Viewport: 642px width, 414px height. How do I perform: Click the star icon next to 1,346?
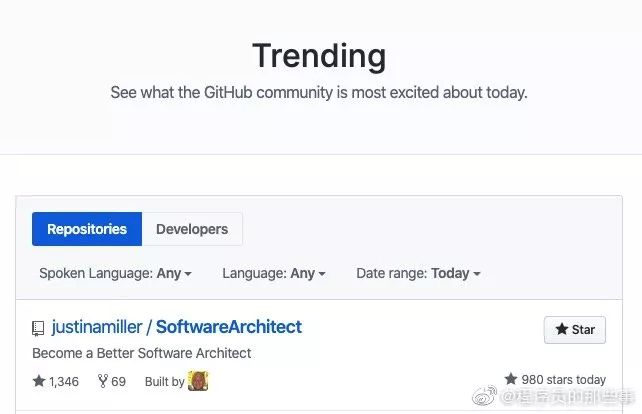(39, 381)
